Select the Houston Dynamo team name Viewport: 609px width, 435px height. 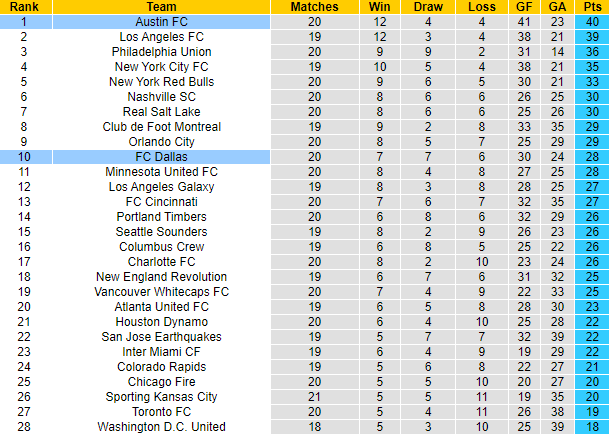click(161, 322)
